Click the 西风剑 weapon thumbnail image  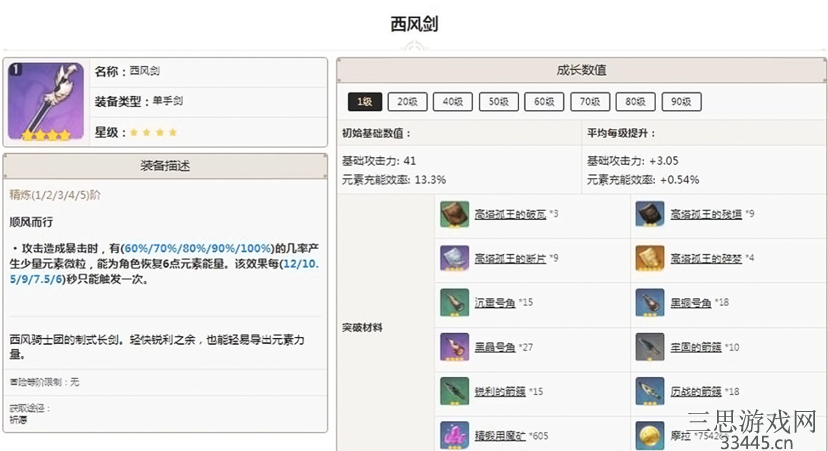coord(46,101)
